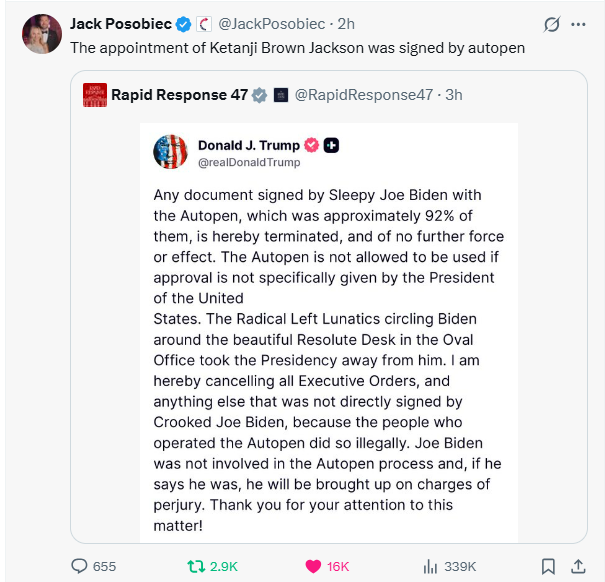Viewport: 605px width, 582px height.
Task: Click Rapid Response 47 grey verified badge
Action: (x=259, y=95)
